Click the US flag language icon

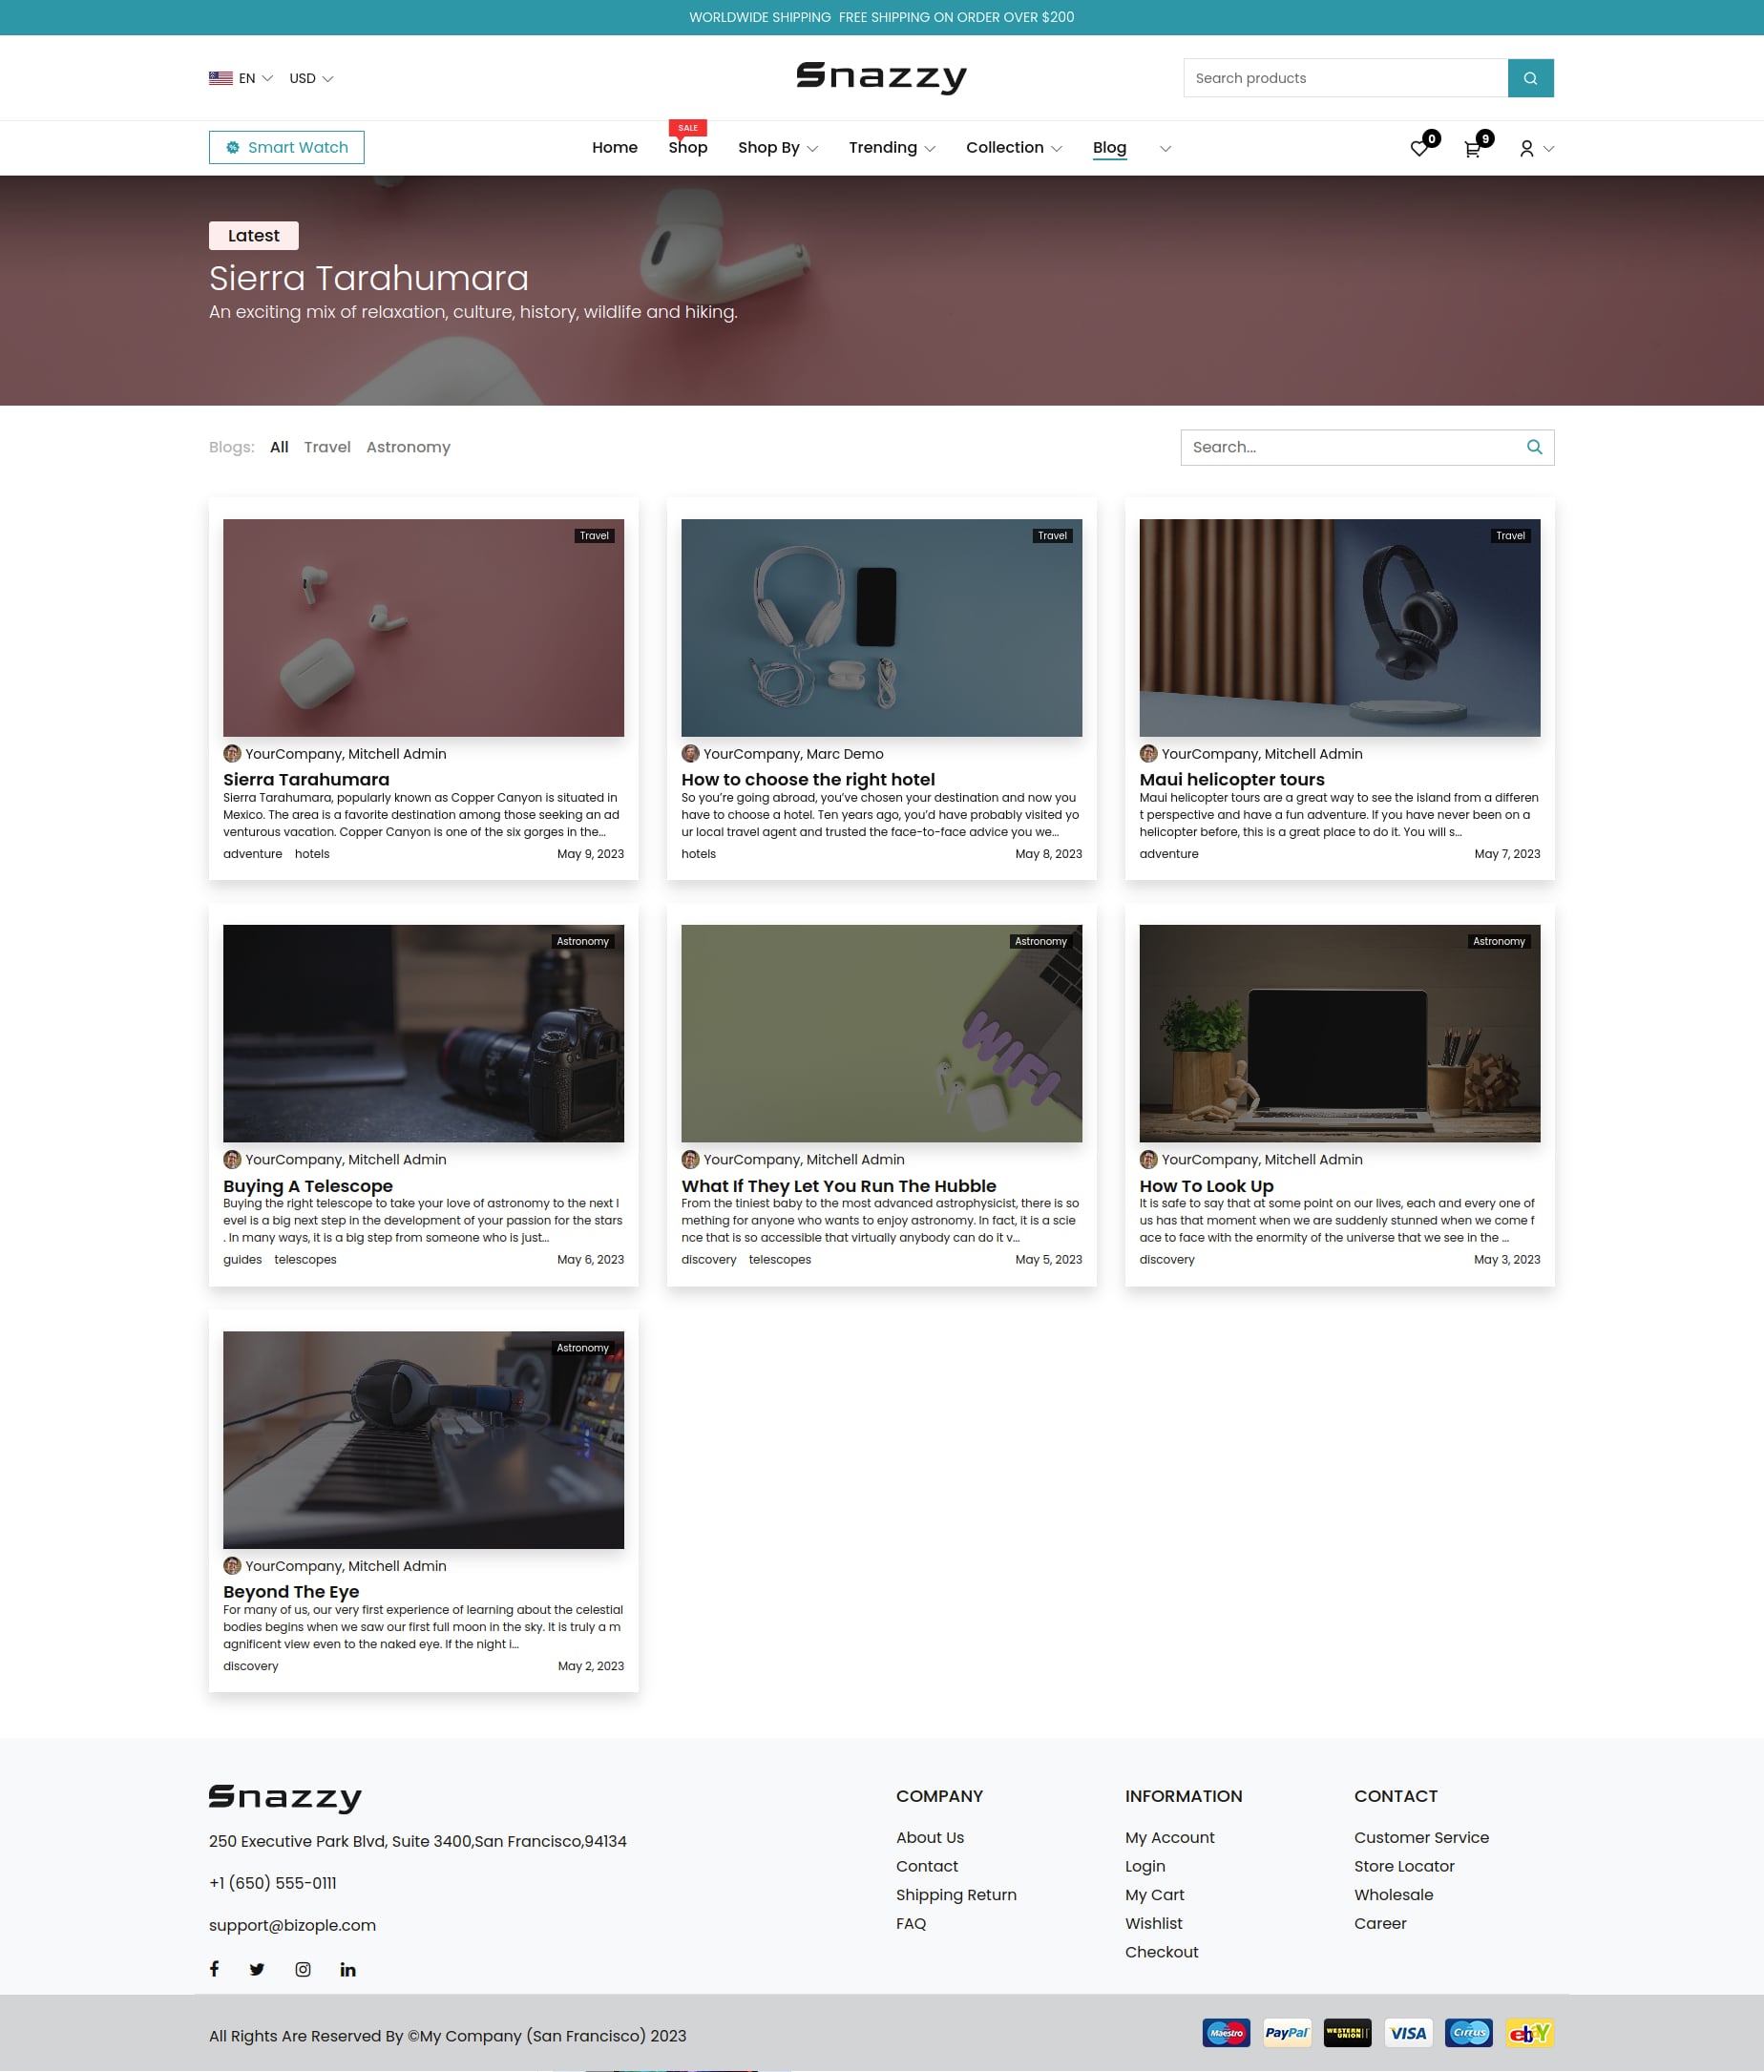click(221, 78)
